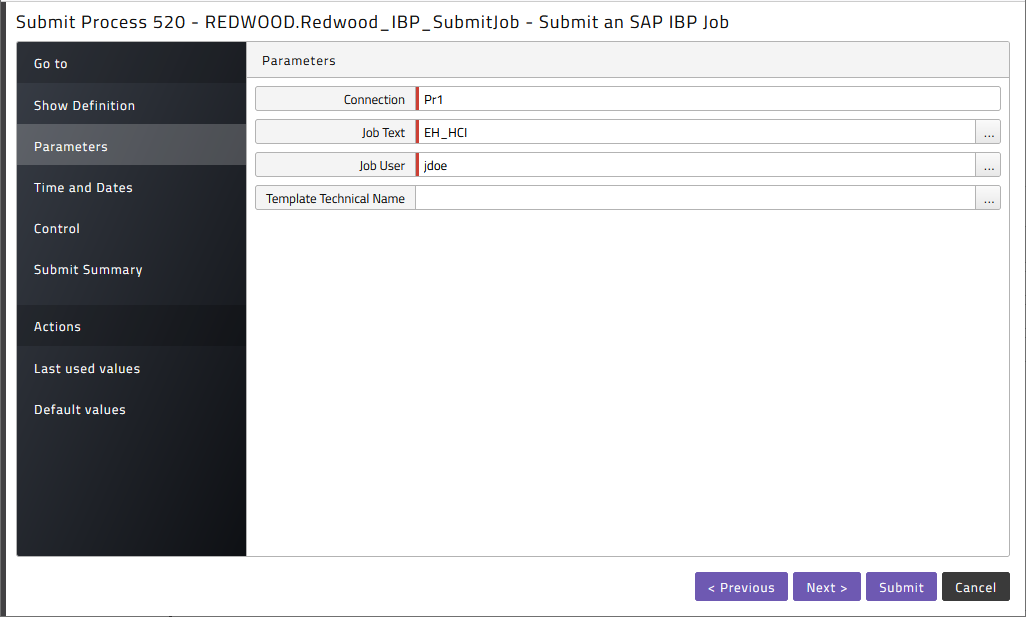Click the Parameters panel header
The width and height of the screenshot is (1026, 617).
click(628, 60)
